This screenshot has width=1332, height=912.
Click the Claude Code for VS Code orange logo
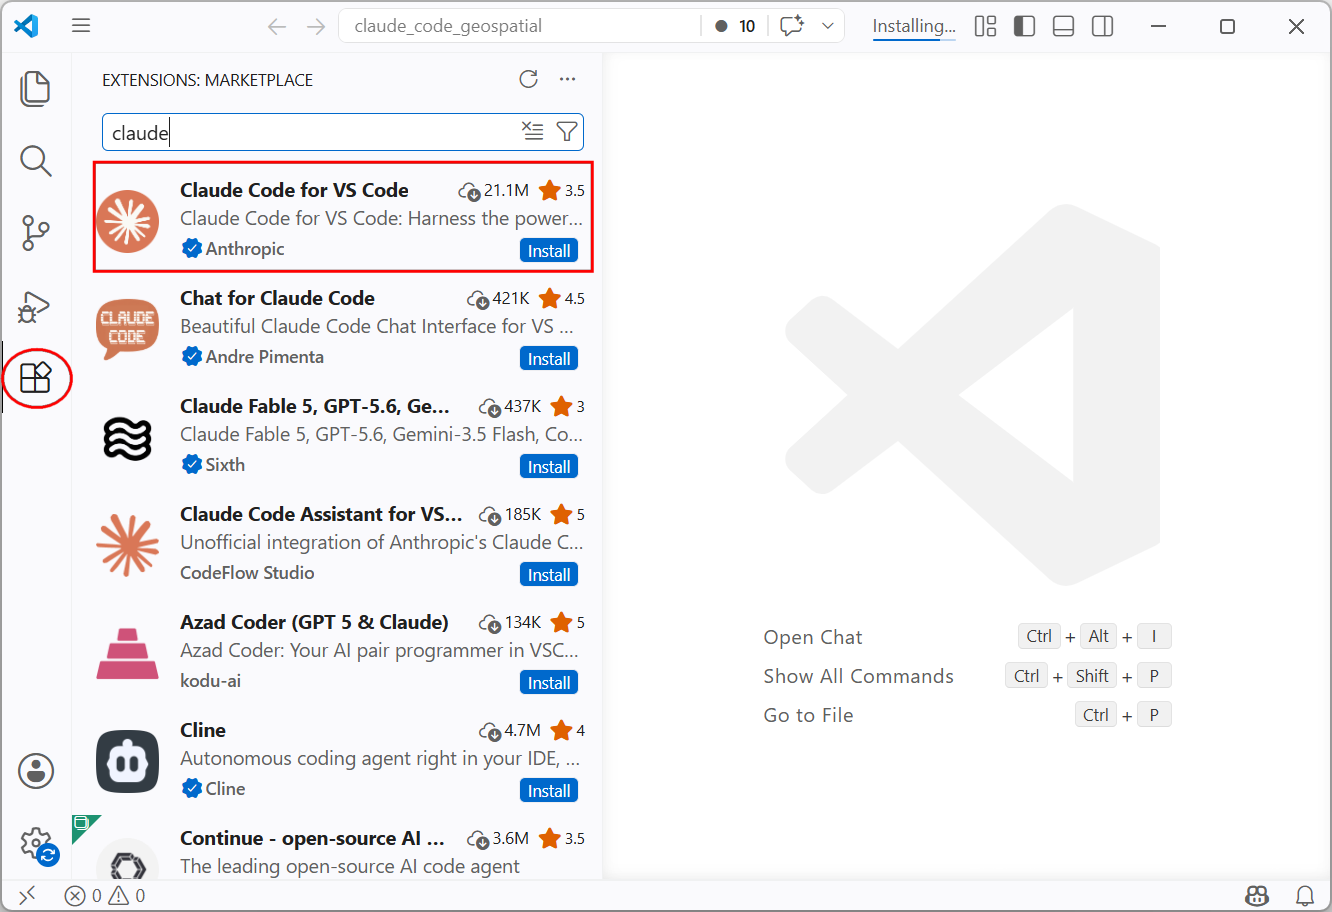point(128,221)
